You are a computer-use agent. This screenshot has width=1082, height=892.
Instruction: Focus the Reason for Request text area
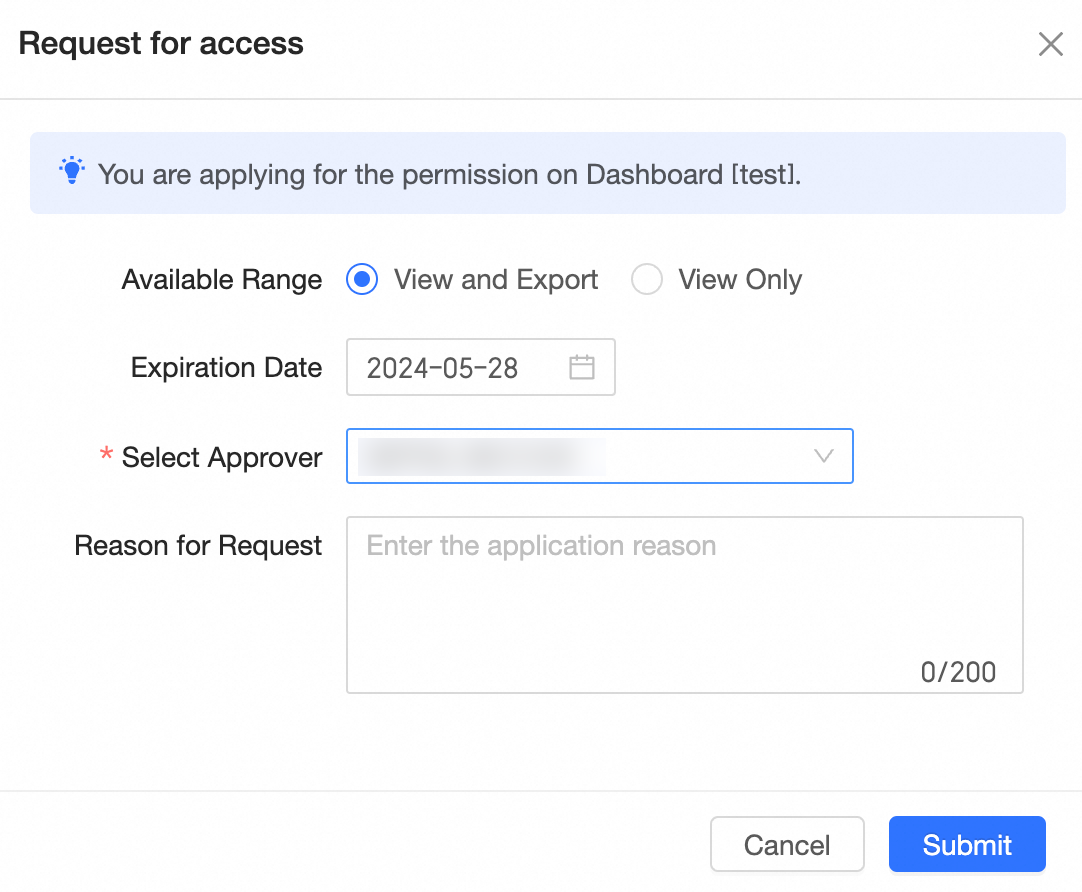click(684, 600)
